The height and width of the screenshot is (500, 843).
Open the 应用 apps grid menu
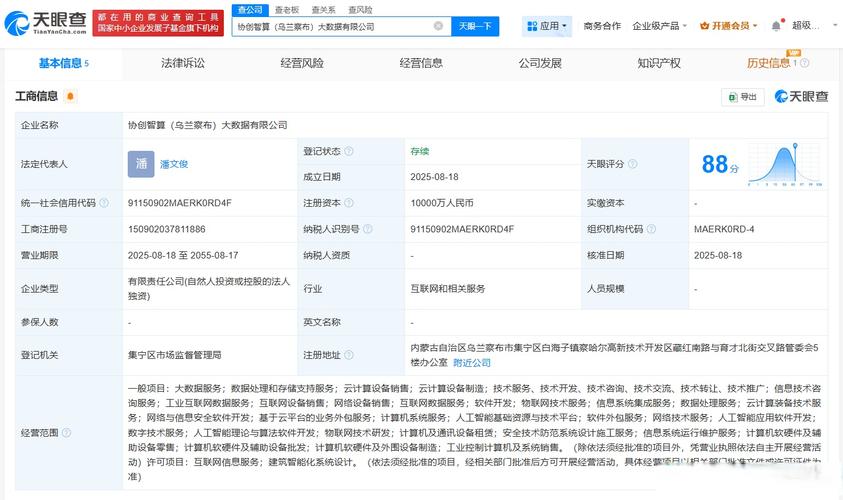547,26
